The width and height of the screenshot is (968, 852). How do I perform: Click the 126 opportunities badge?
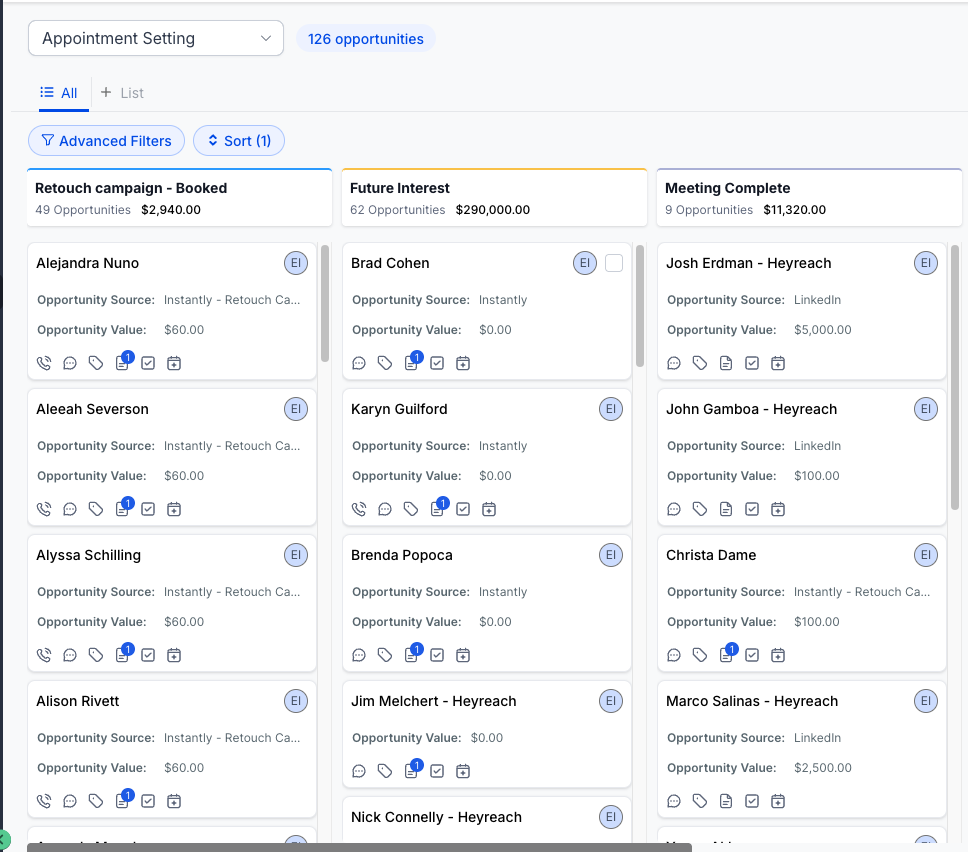pos(366,39)
